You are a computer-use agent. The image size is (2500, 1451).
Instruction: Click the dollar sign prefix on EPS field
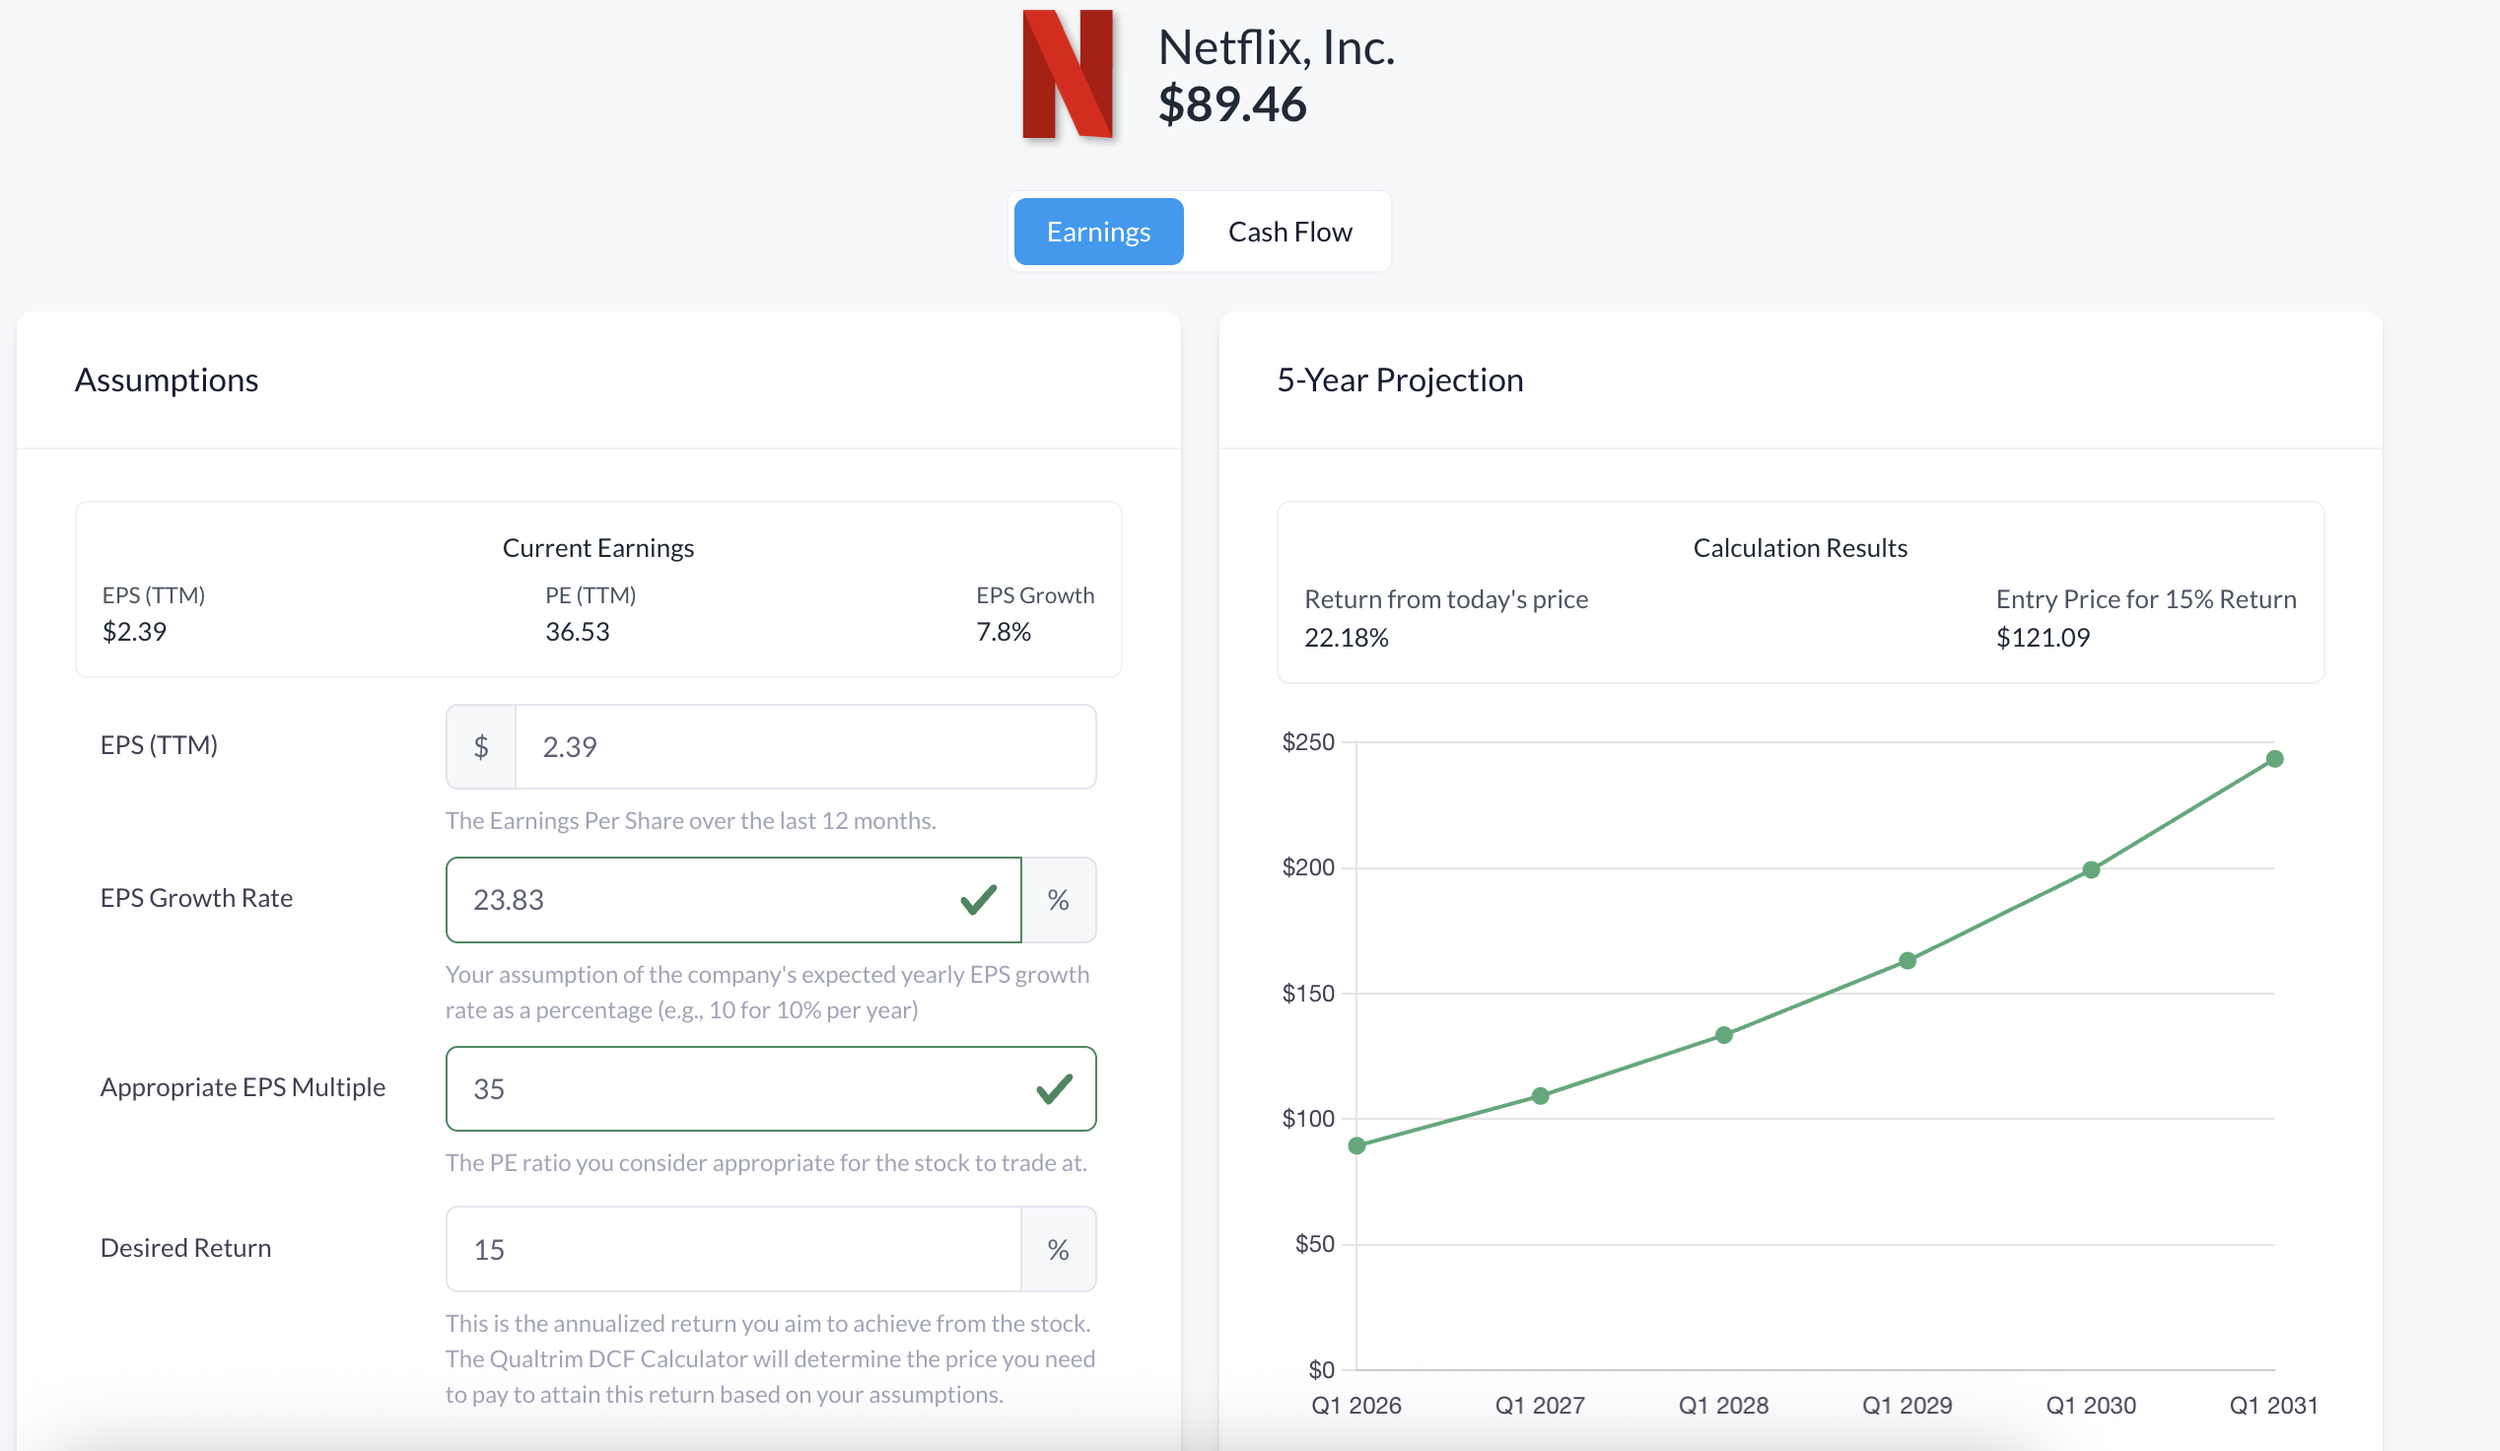click(x=481, y=747)
